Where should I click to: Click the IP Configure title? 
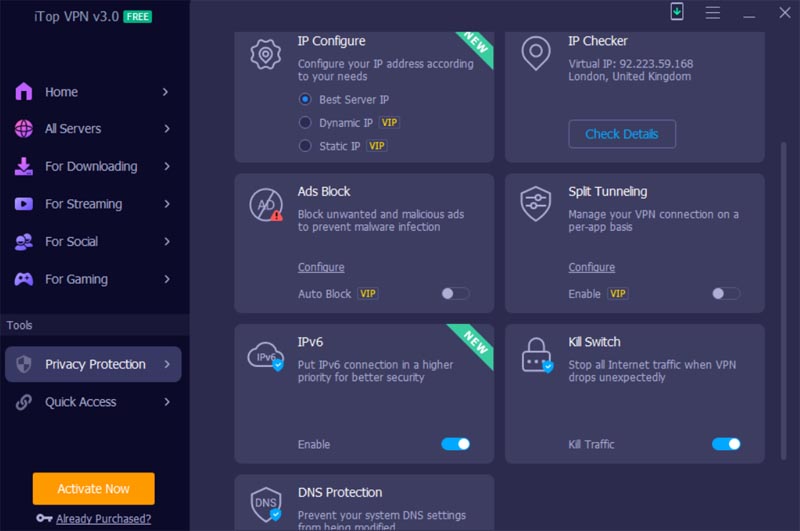point(332,41)
